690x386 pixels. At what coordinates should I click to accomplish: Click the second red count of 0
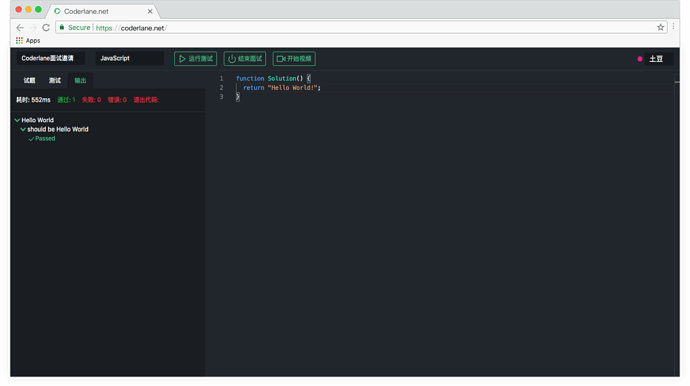coord(117,100)
